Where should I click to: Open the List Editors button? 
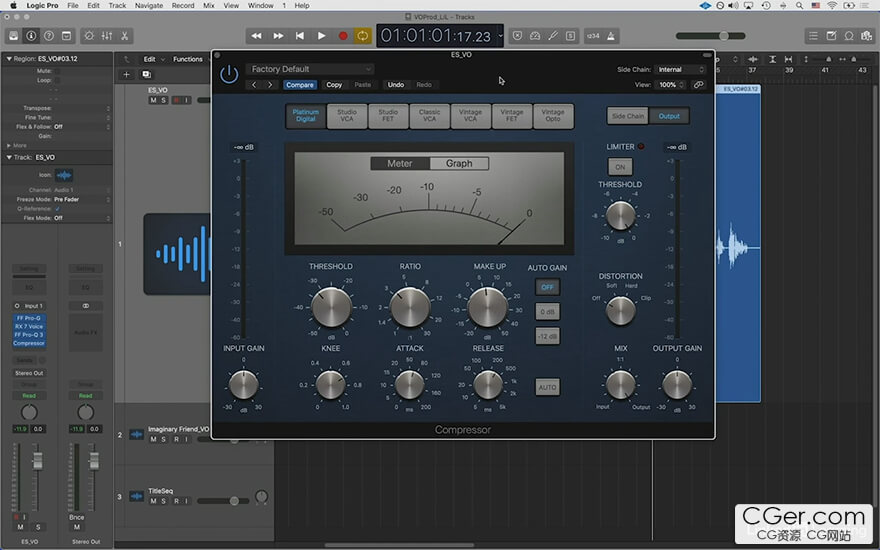click(813, 36)
